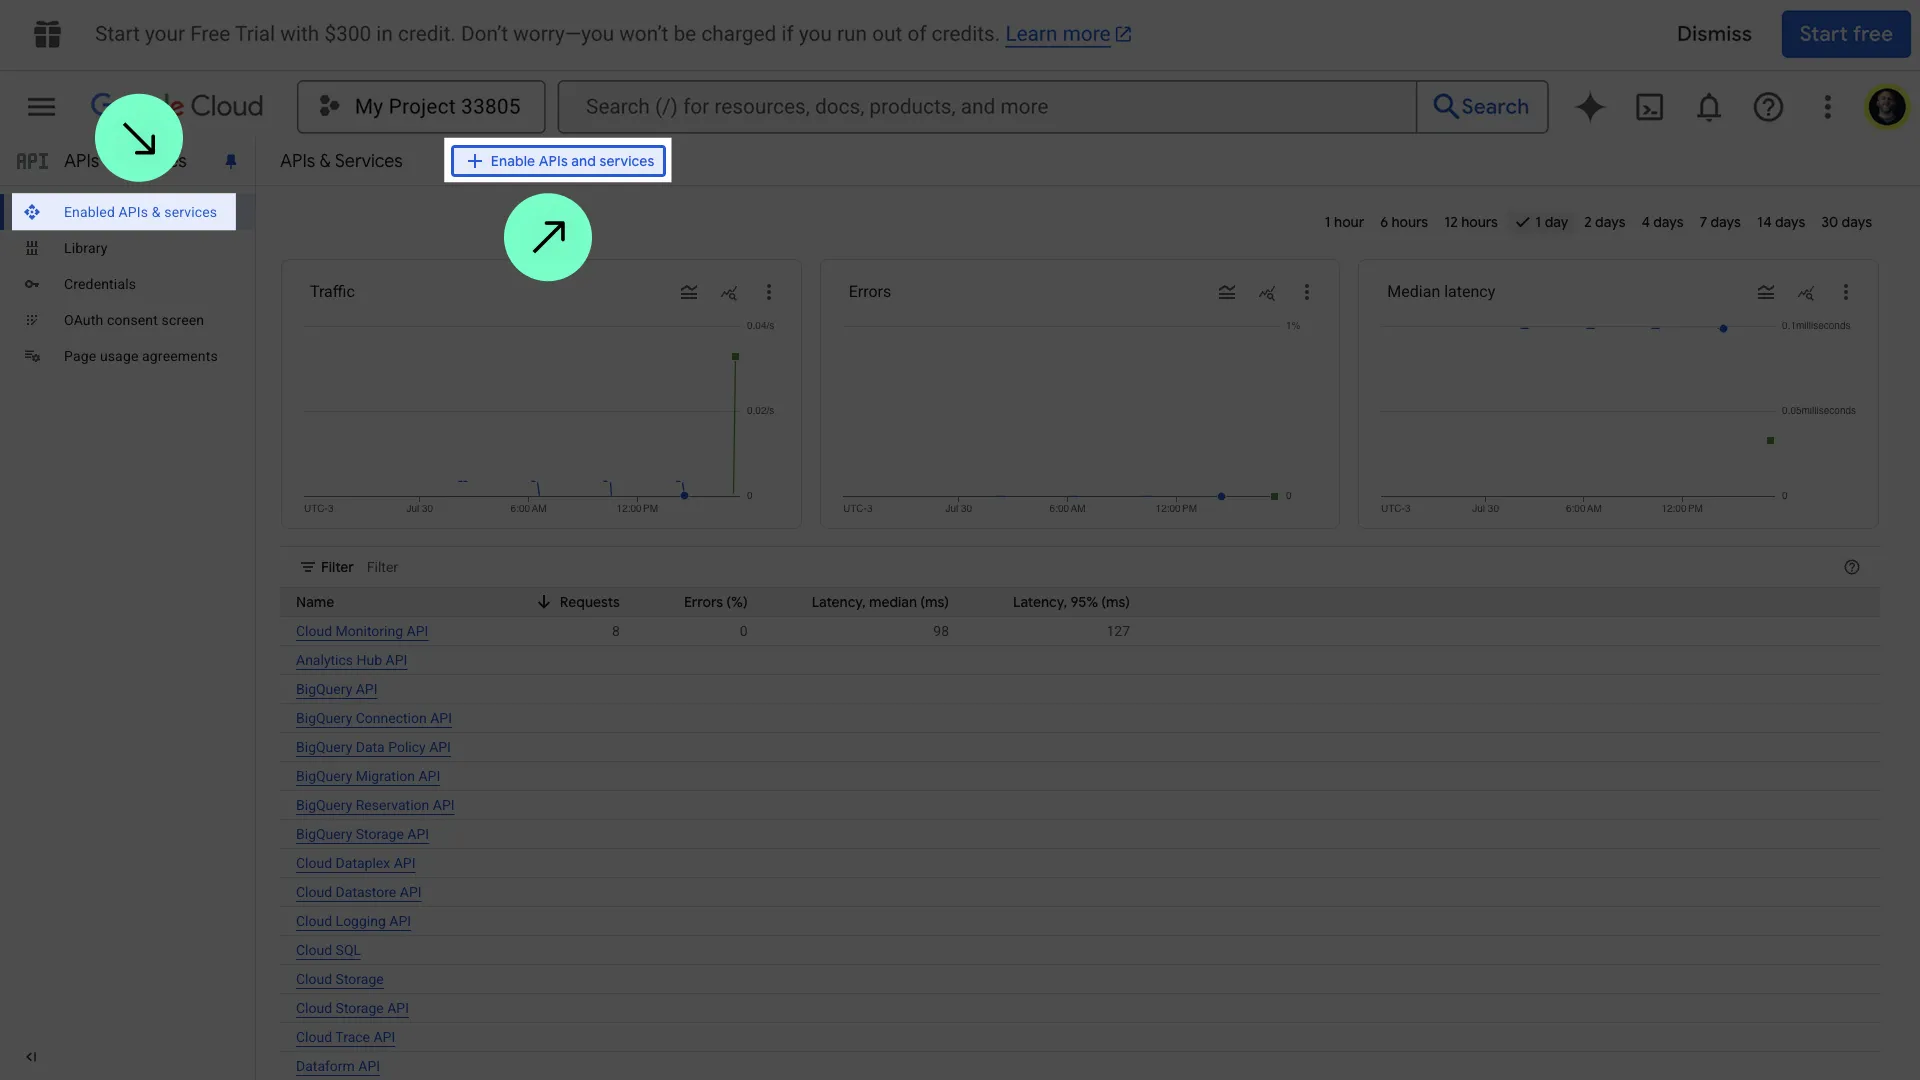Image resolution: width=1920 pixels, height=1080 pixels.
Task: Collapse the side navigation panel
Action: point(31,1056)
